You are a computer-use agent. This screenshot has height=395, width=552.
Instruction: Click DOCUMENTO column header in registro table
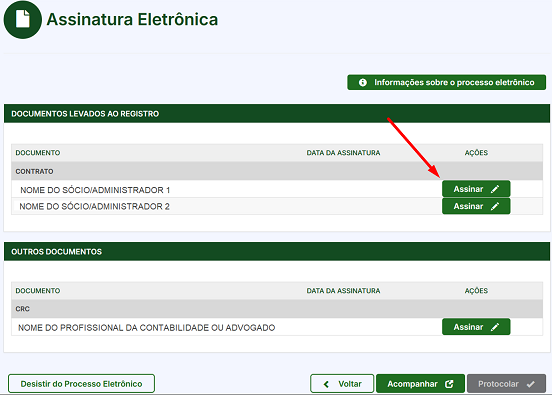(x=38, y=153)
